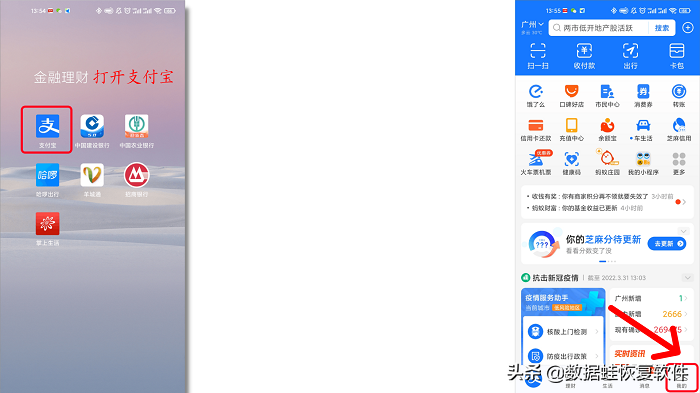
Task: Select the 看看分数变了没 subtitle
Action: pyautogui.click(x=589, y=251)
